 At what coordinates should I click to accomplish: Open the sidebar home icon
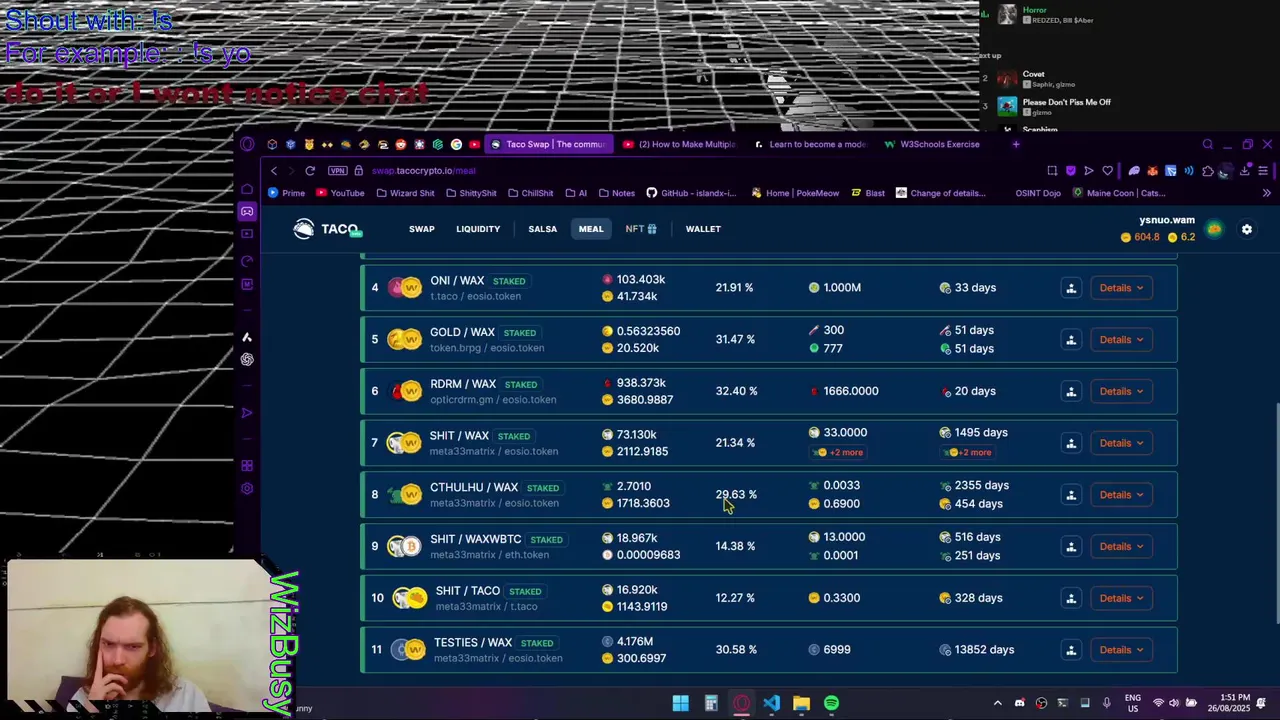(247, 188)
